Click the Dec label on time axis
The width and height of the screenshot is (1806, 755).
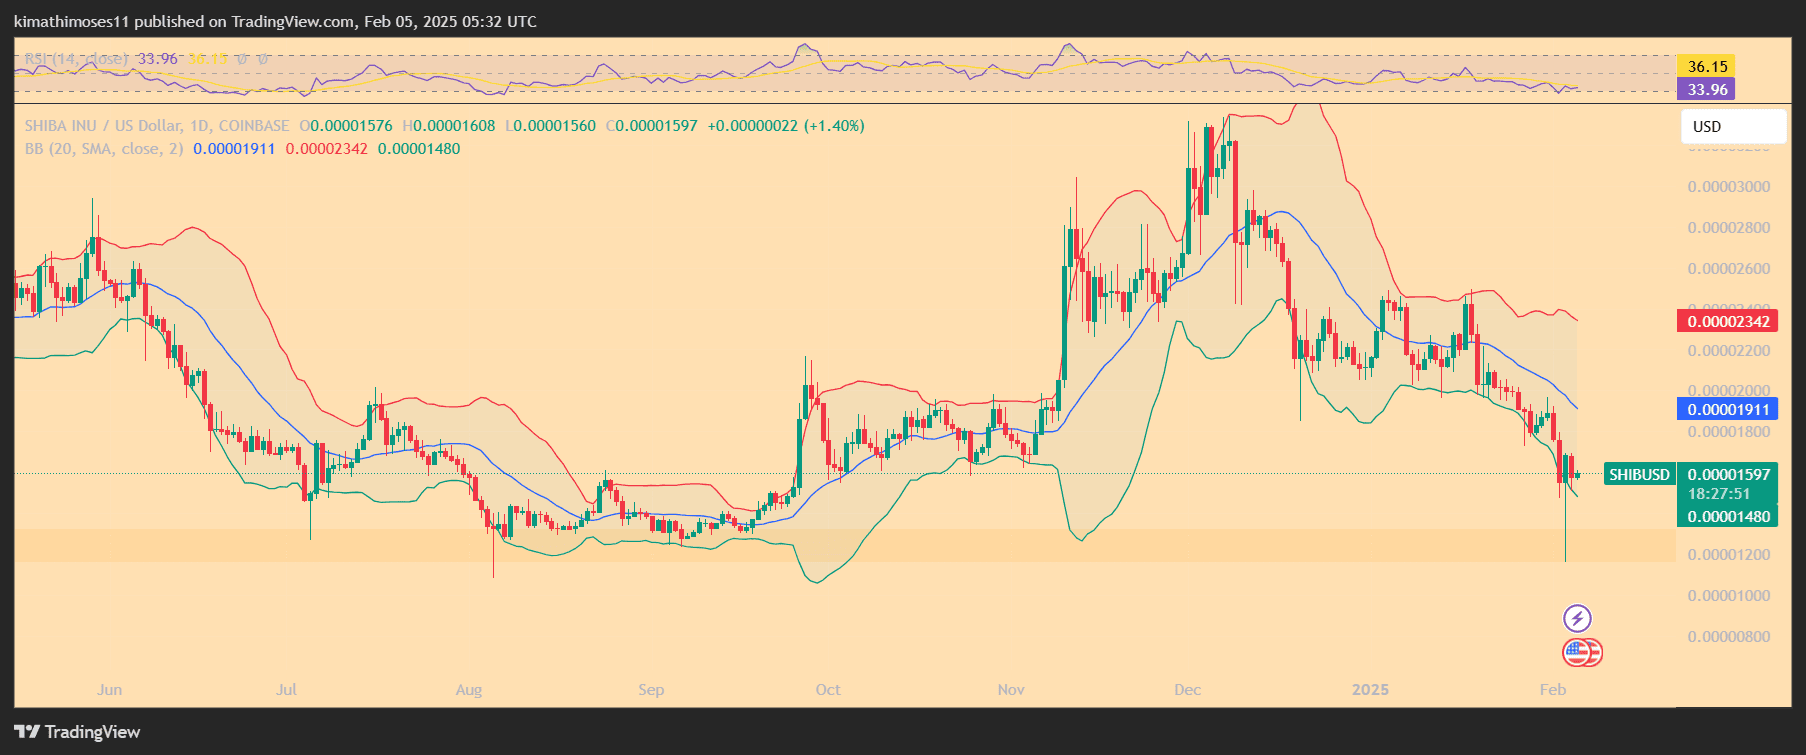click(1188, 689)
